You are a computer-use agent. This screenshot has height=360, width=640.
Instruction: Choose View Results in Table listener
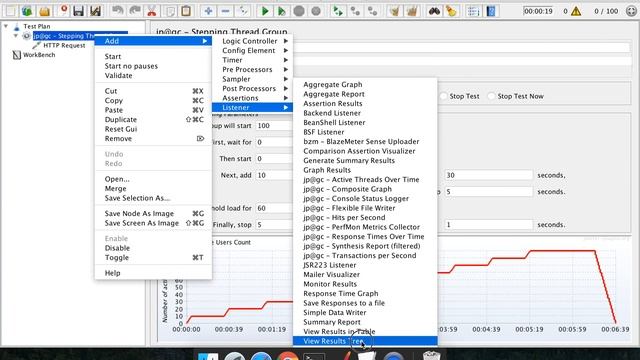365,331
